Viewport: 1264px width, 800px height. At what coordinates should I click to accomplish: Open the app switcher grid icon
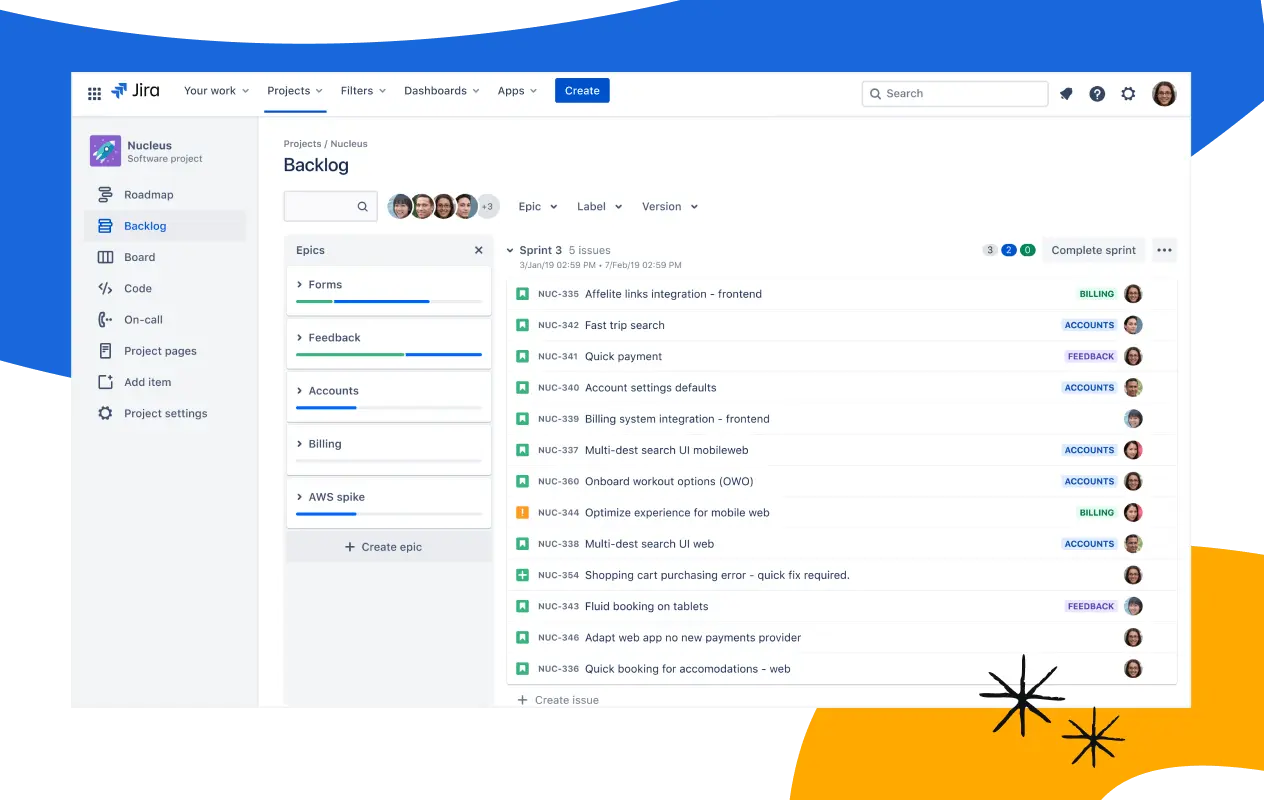point(94,93)
